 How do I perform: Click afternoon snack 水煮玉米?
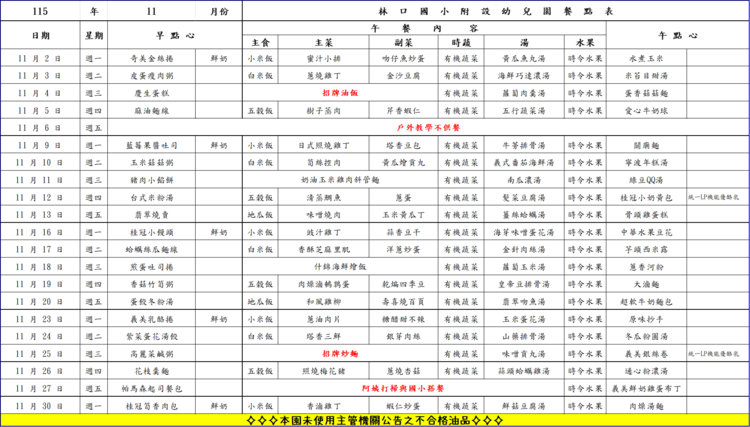pos(646,59)
